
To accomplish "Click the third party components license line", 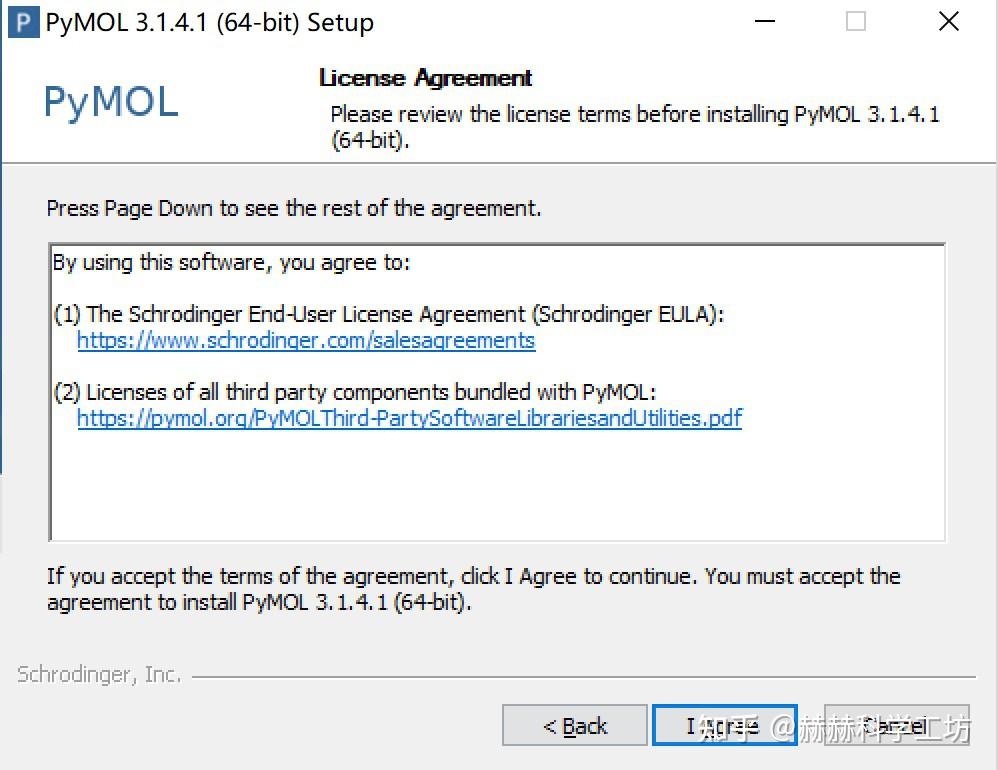I will click(355, 392).
